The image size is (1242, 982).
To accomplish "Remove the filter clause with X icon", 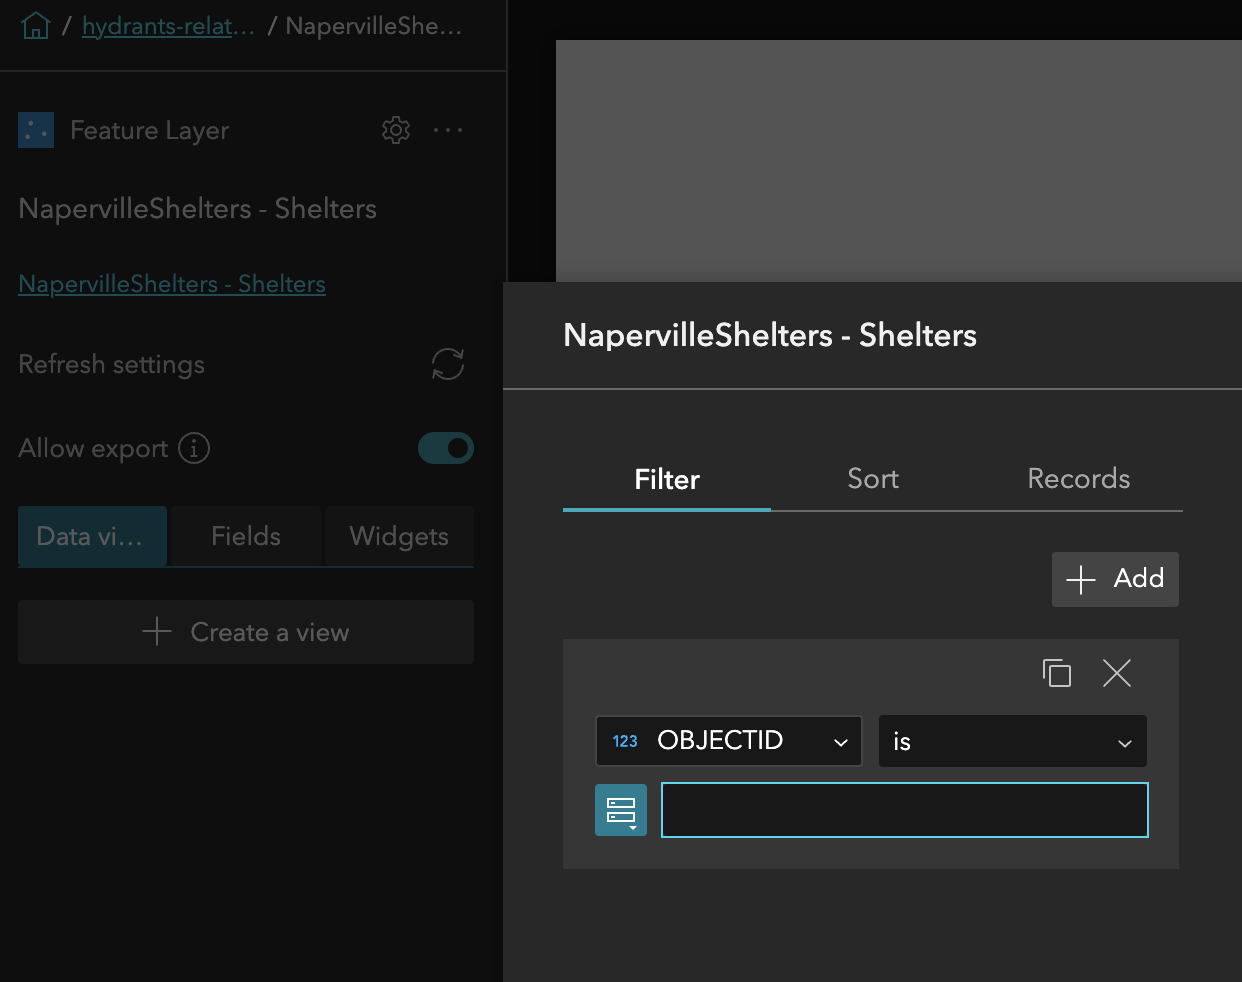I will click(x=1116, y=673).
